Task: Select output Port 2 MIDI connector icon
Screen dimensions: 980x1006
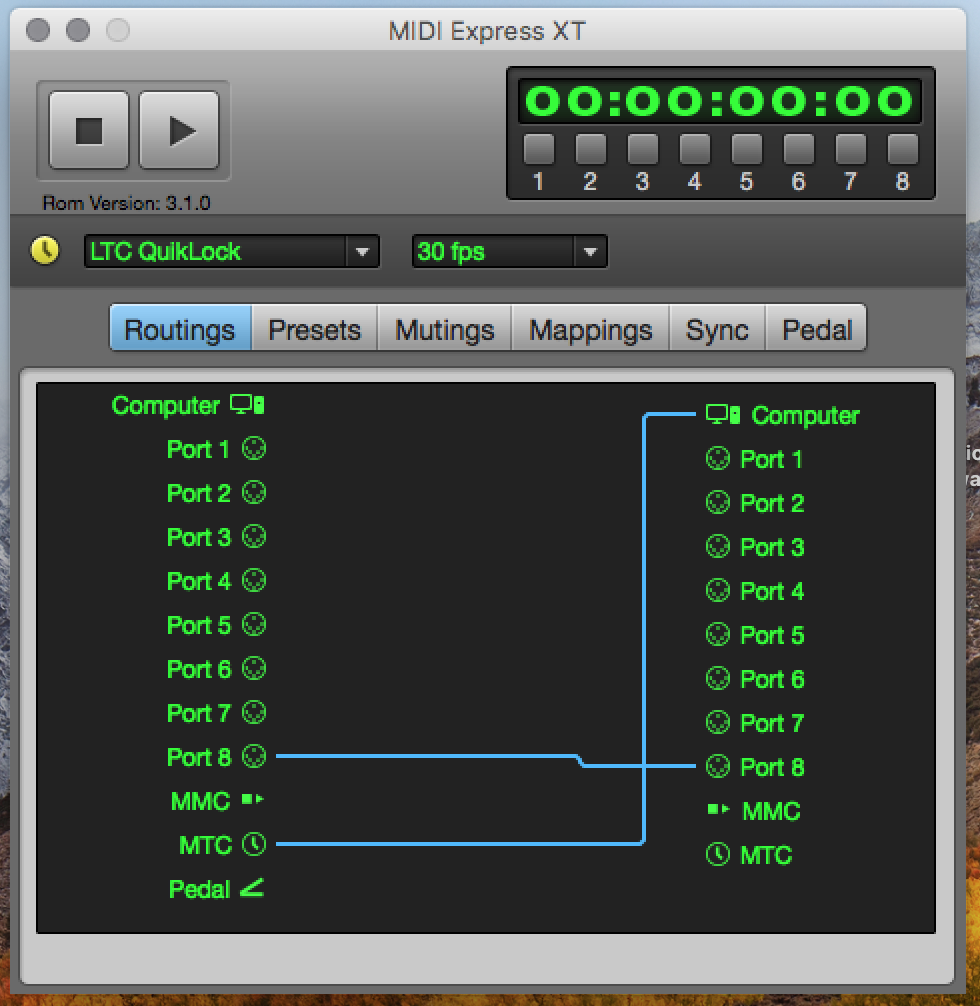Action: coord(718,503)
